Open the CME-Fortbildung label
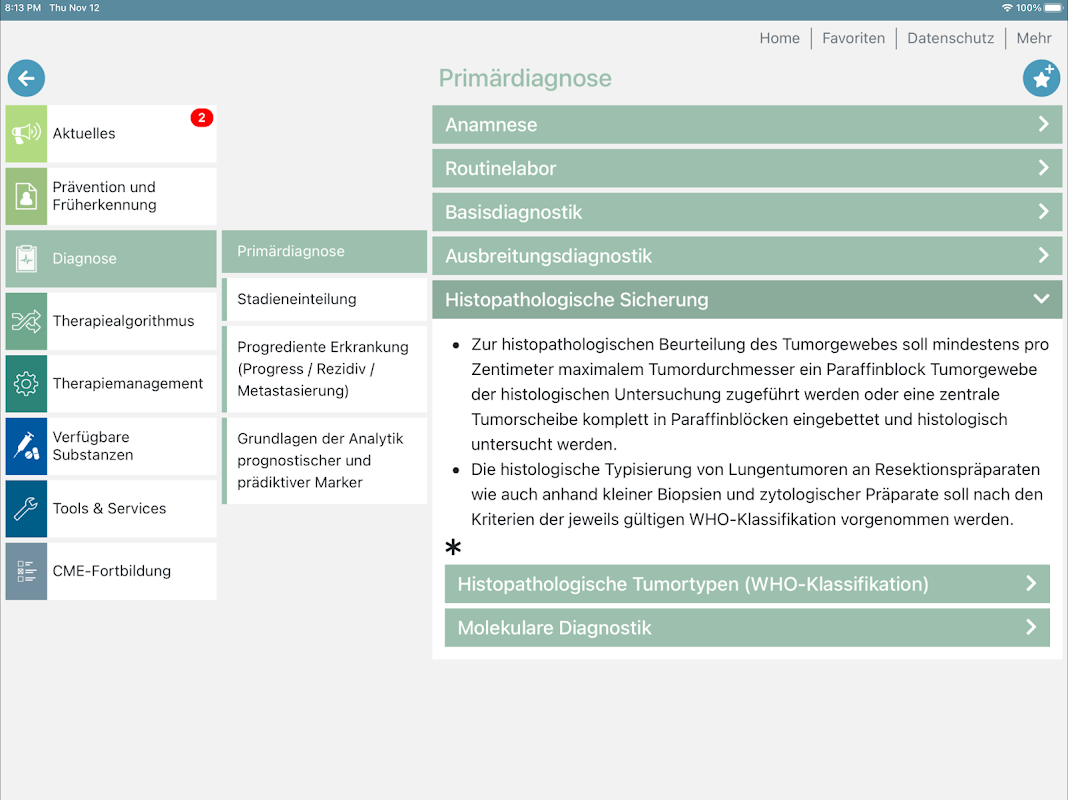This screenshot has width=1068, height=800. tap(112, 571)
